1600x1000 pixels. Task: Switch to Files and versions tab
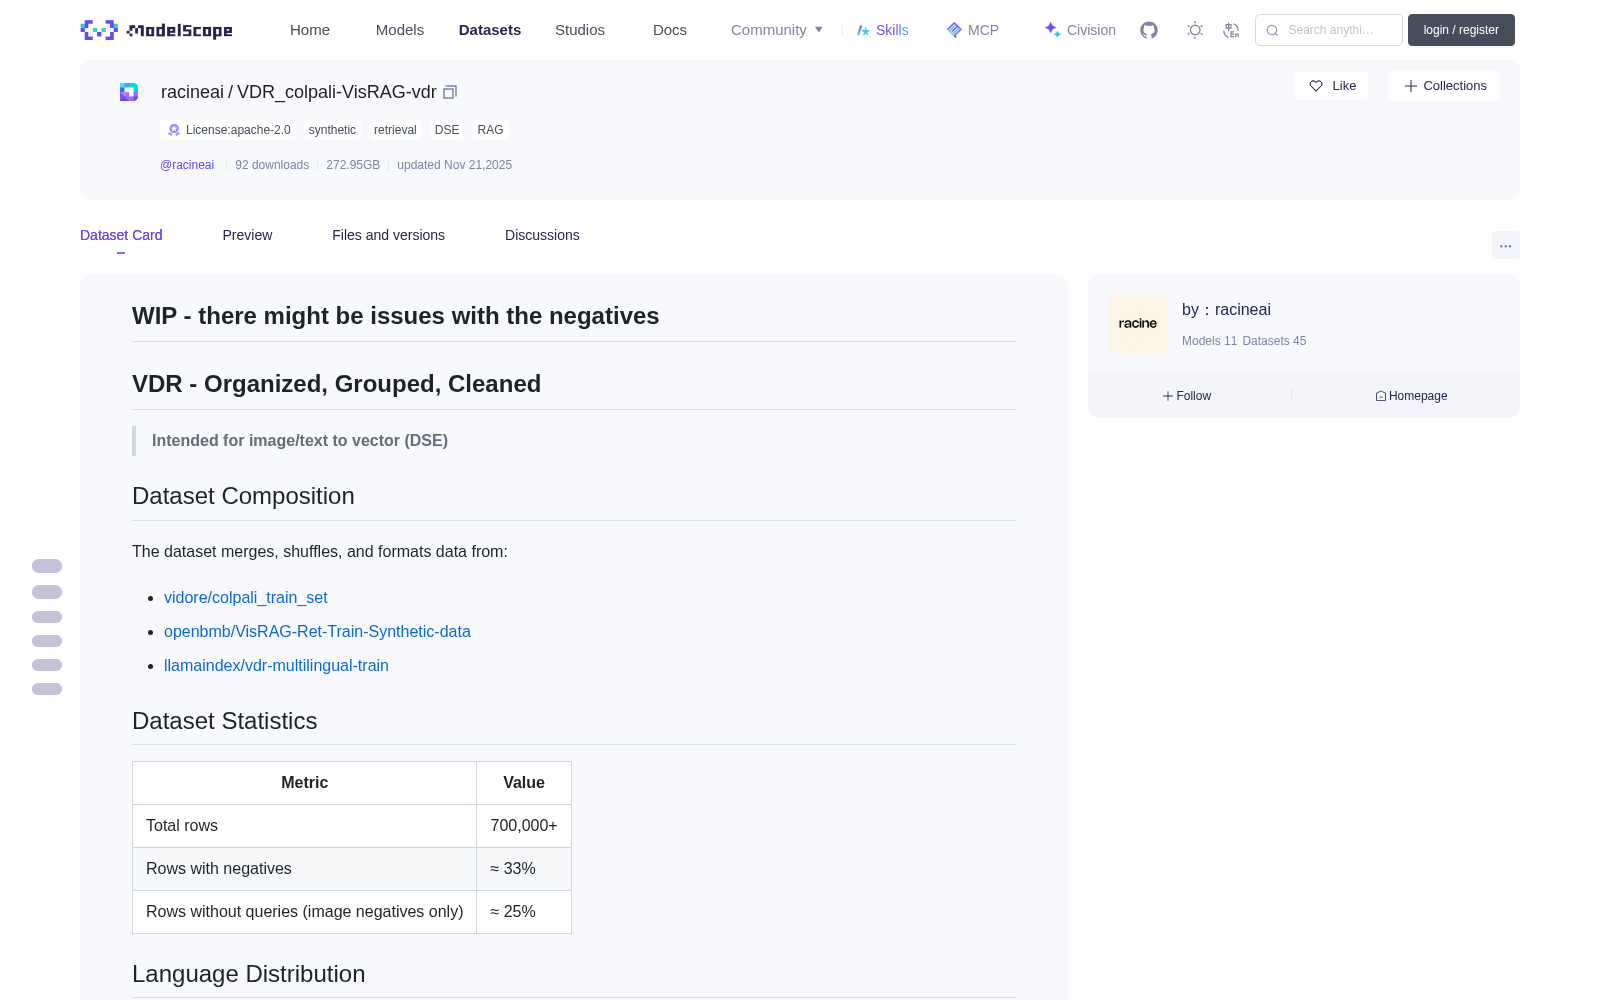388,235
